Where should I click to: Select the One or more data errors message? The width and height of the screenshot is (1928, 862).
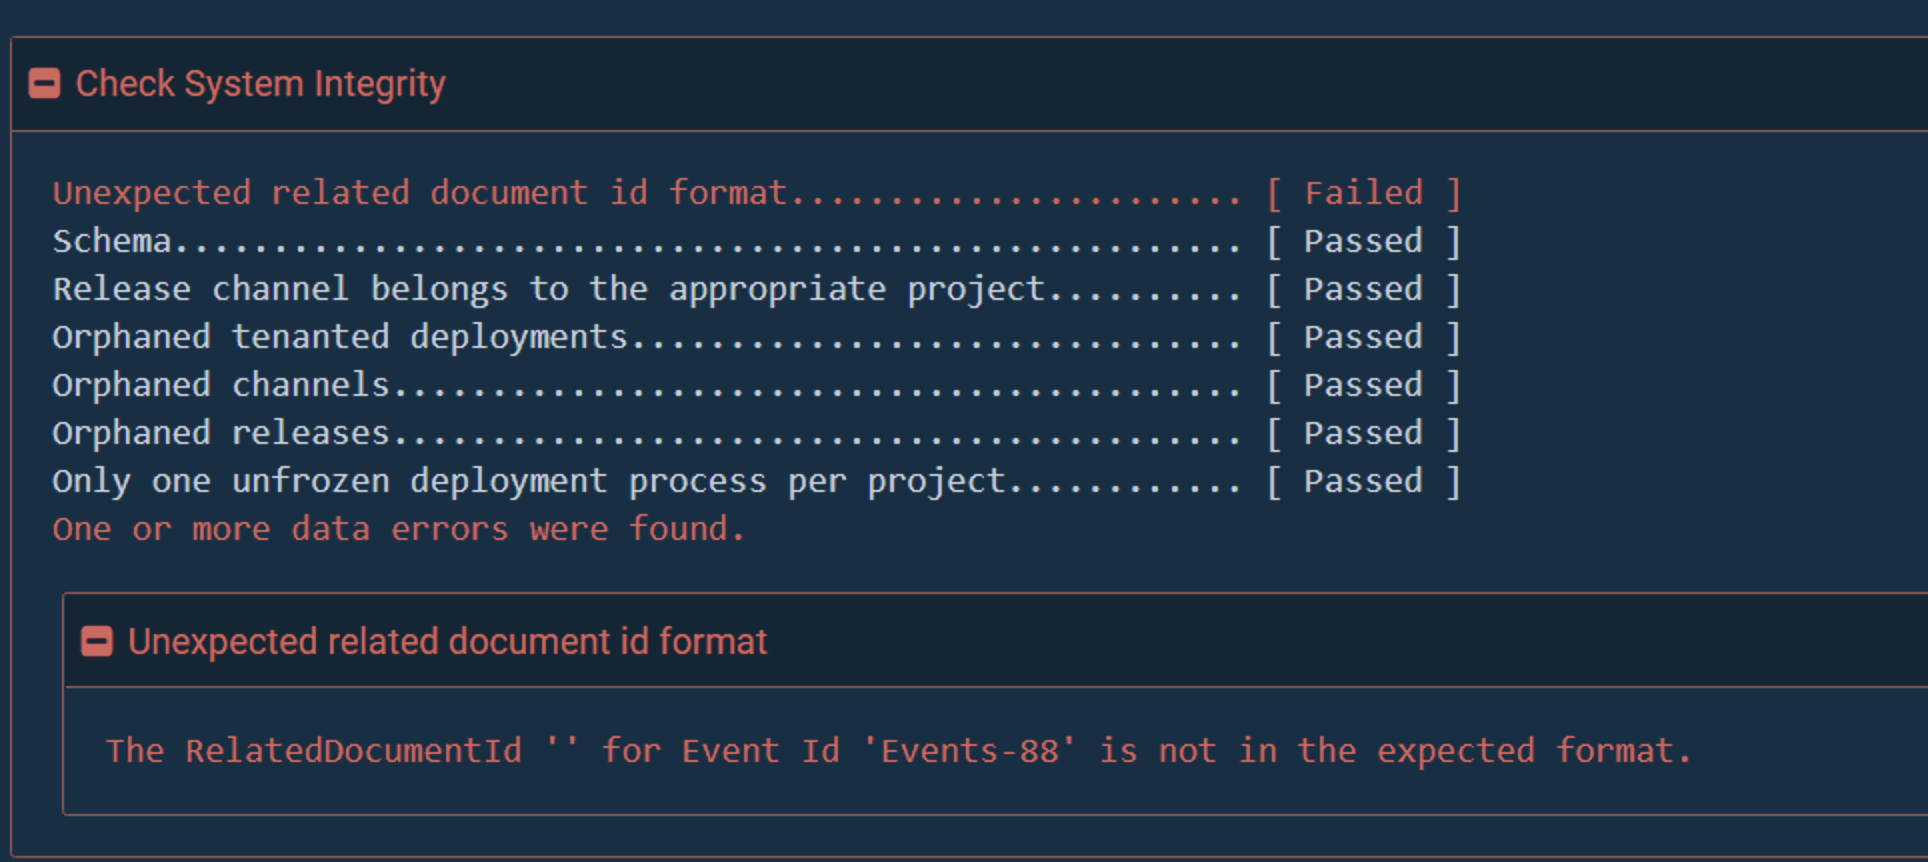coord(398,528)
